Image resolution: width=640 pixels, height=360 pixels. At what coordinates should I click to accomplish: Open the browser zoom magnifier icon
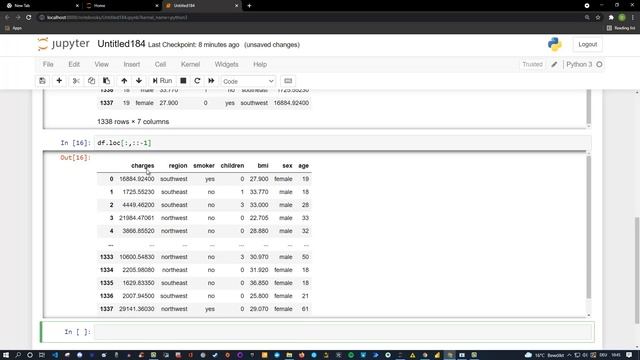tap(587, 18)
